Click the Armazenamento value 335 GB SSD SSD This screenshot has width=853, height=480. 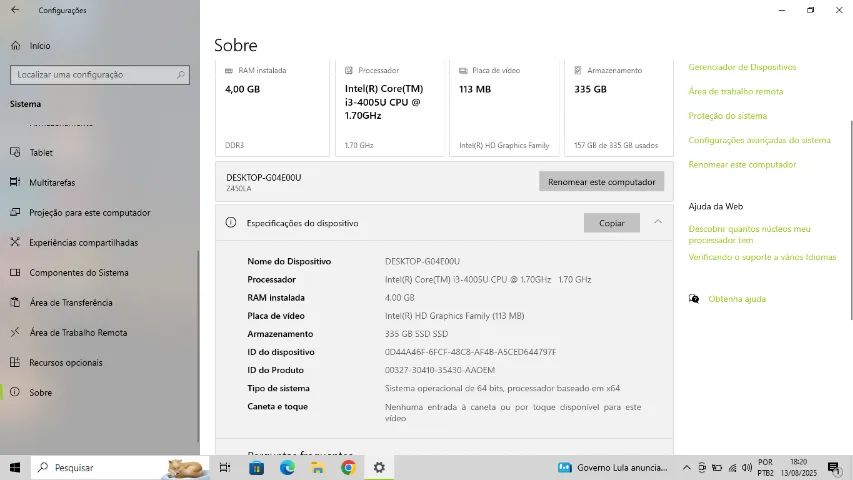click(416, 334)
